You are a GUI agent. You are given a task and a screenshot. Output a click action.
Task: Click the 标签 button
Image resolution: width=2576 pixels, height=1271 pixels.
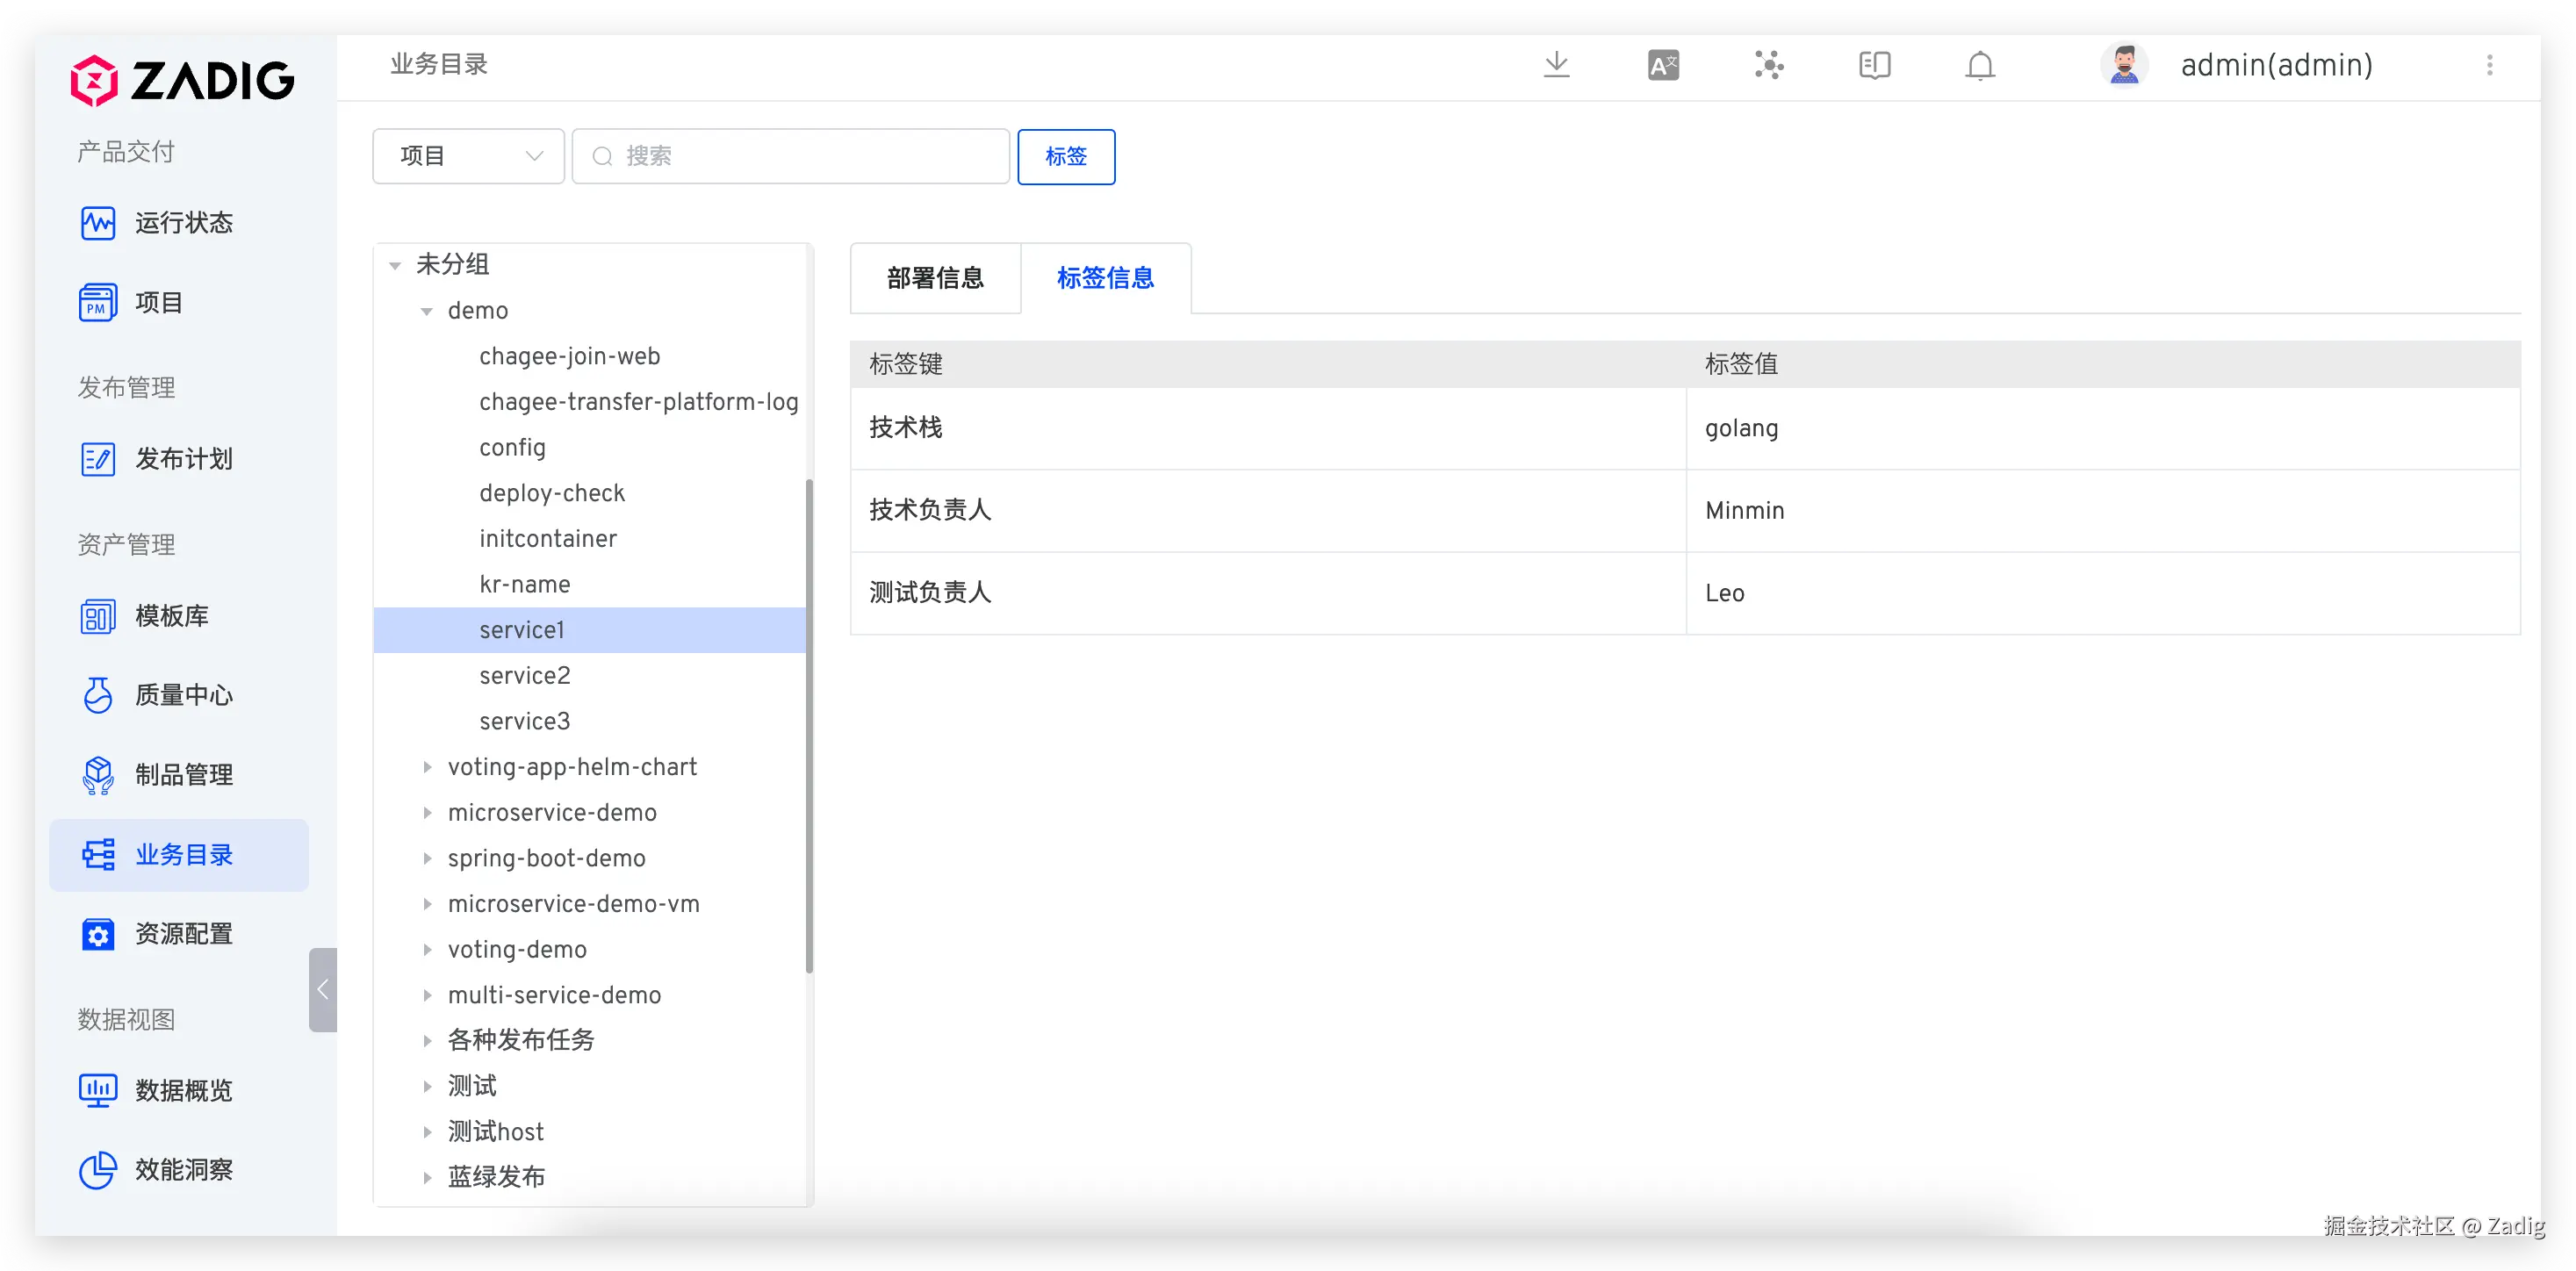(1065, 156)
